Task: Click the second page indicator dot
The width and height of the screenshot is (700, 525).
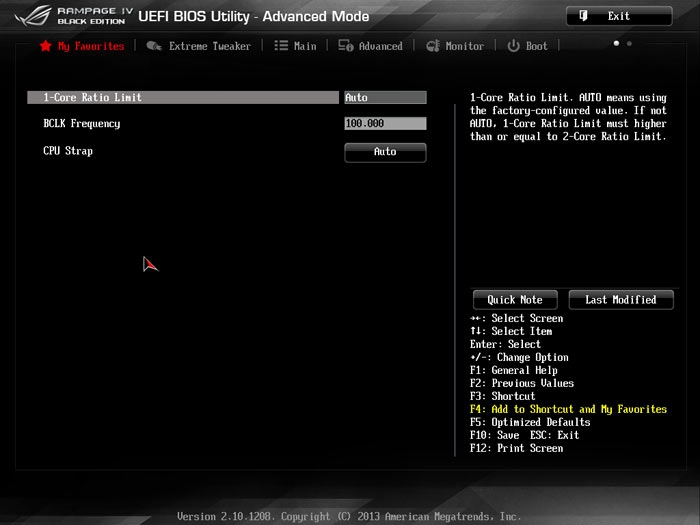Action: 629,43
